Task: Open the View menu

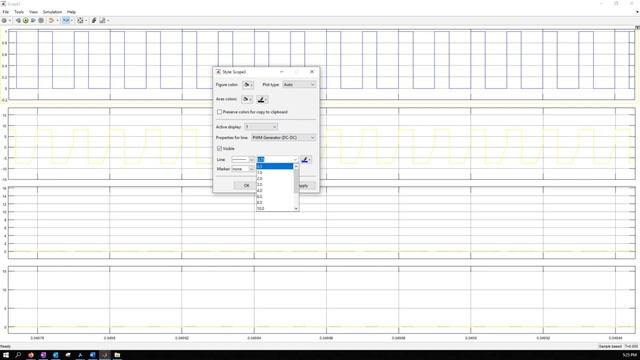Action: (33, 12)
